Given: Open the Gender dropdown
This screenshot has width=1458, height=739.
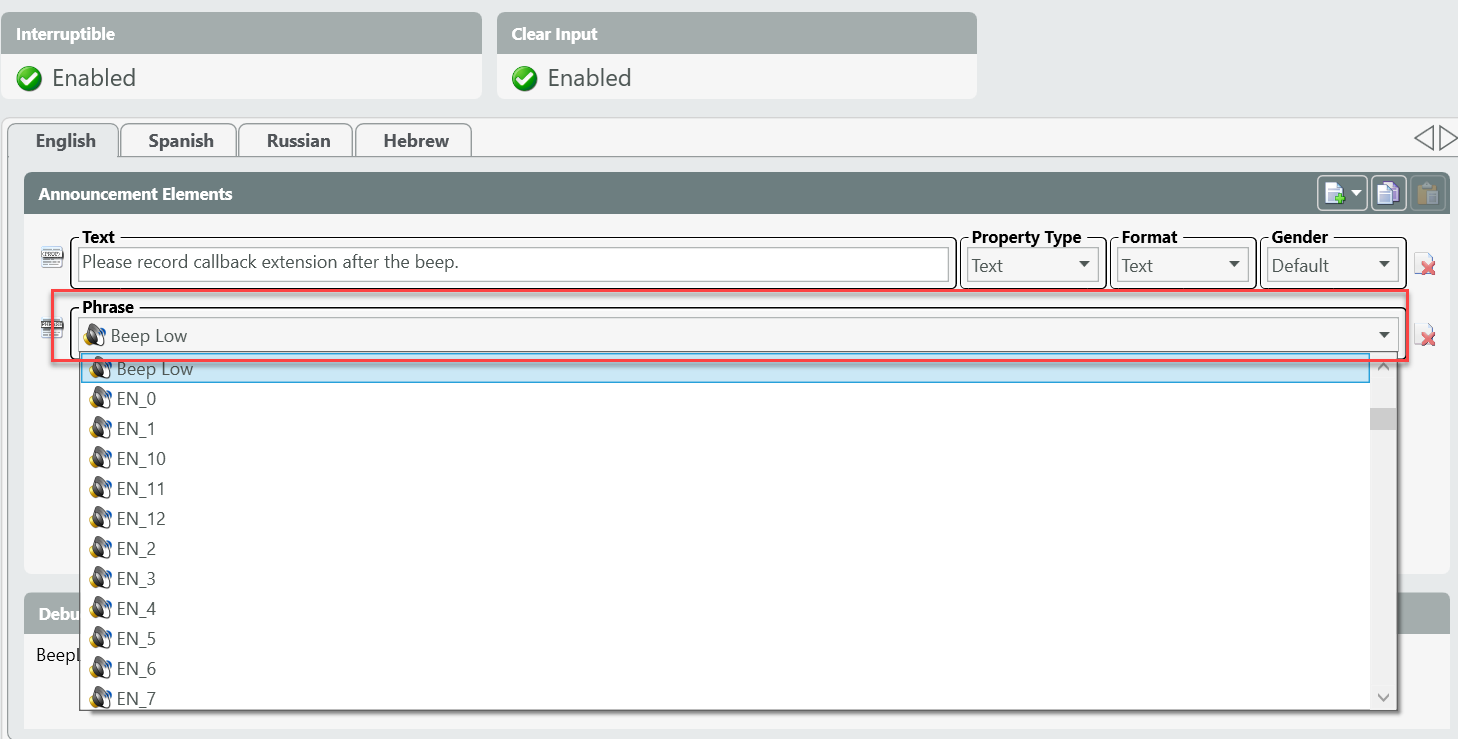Looking at the screenshot, I should [1333, 265].
